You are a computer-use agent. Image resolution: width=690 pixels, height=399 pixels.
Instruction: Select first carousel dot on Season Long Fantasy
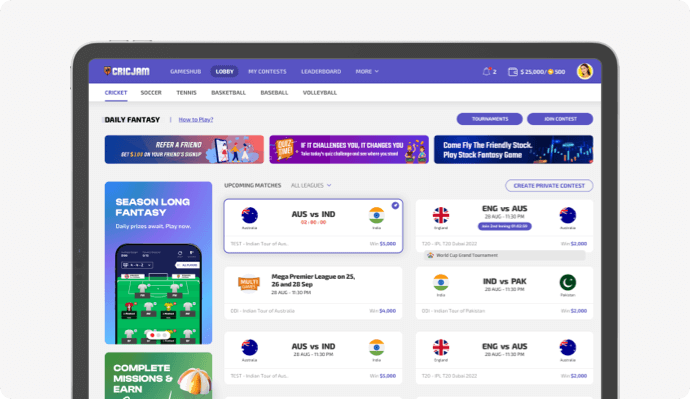pos(152,335)
